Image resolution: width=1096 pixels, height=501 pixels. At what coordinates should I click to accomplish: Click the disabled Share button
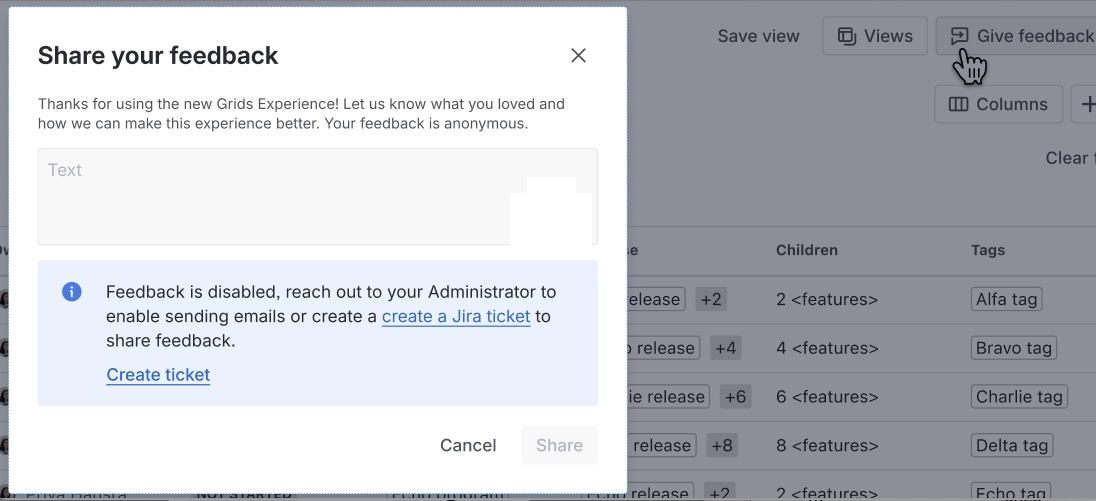[559, 445]
